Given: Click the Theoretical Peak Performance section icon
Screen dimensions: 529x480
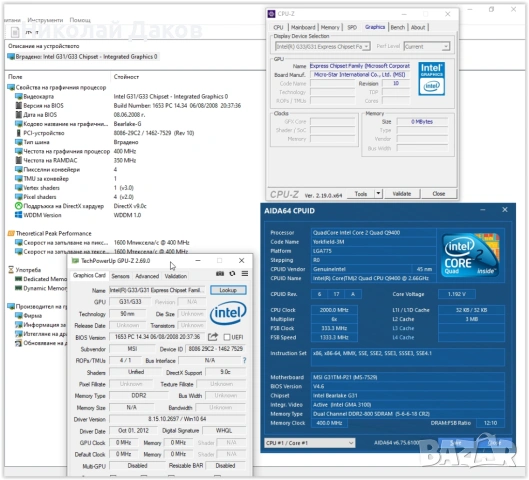Looking at the screenshot, I should pyautogui.click(x=11, y=233).
